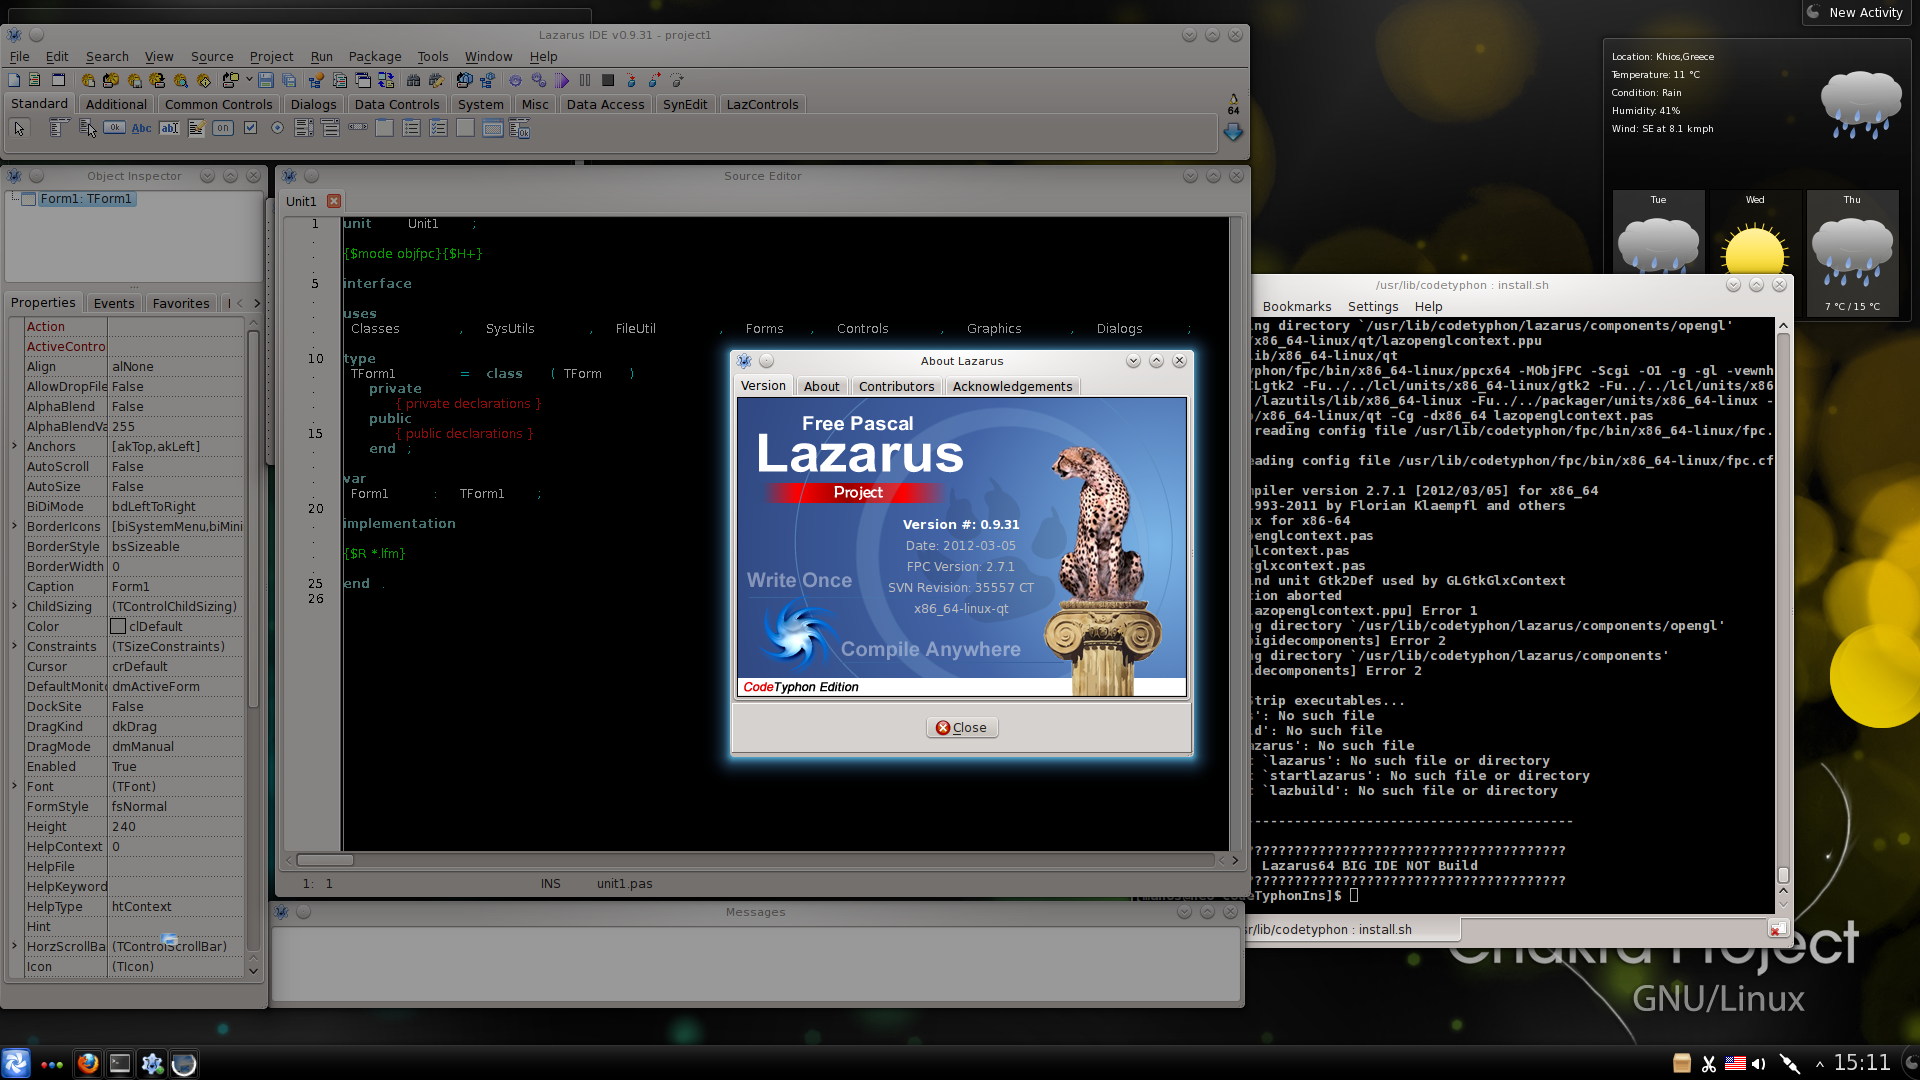Open Firefox from the taskbar
The height and width of the screenshot is (1080, 1920).
(x=88, y=1063)
